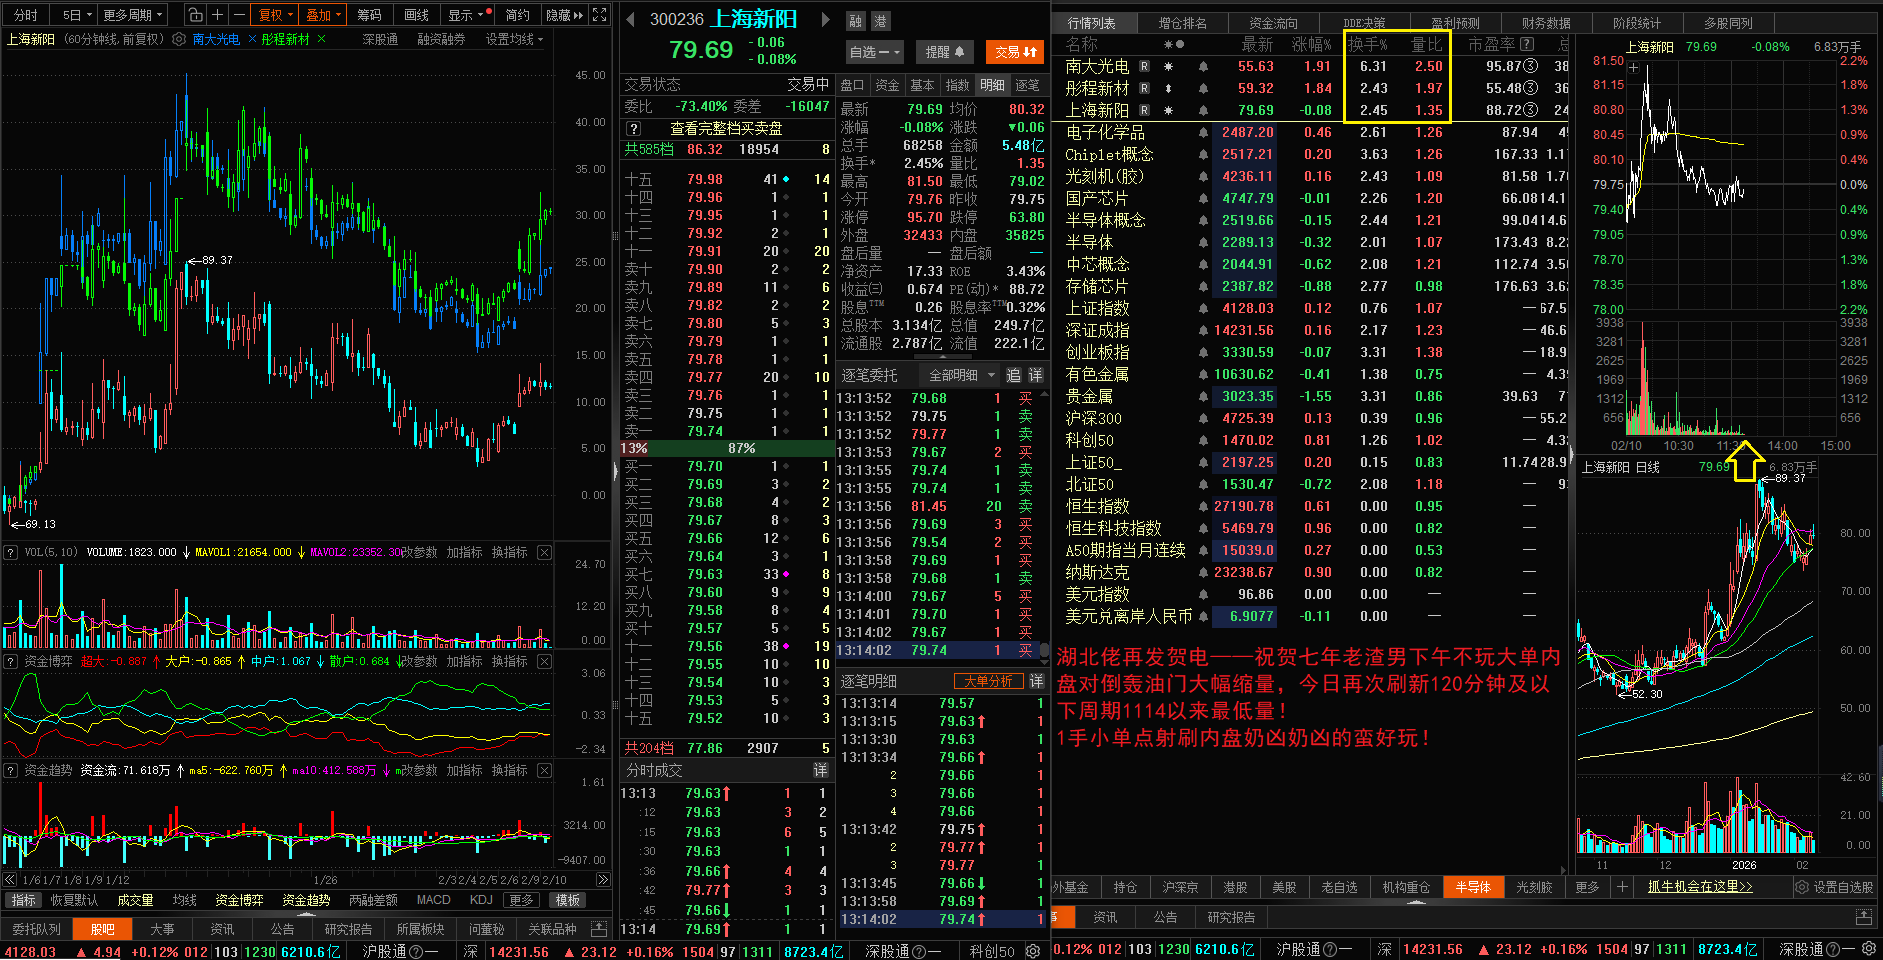This screenshot has height=960, width=1883.
Task: Click the orange 交易 button
Action: [1015, 52]
